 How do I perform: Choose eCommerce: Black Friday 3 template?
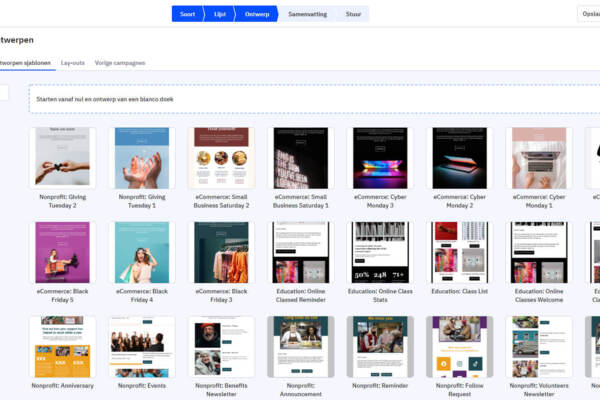(x=221, y=252)
